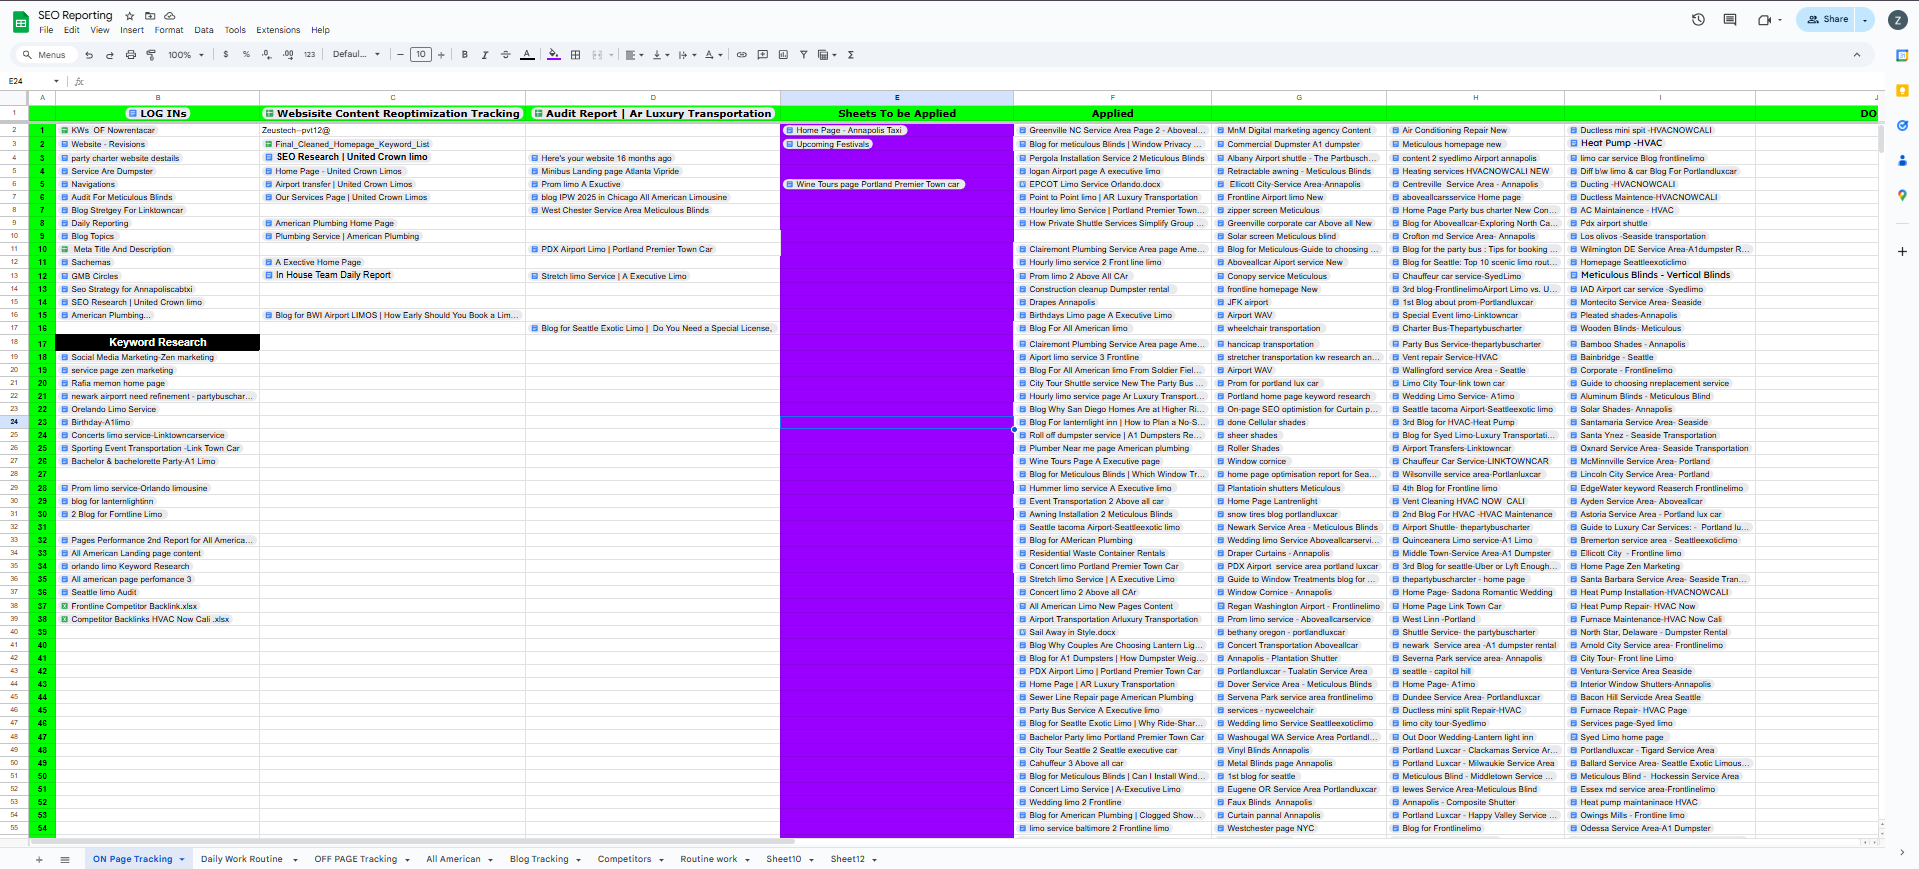Click the fill color swatch
Screen dimensions: 1919x869
[x=553, y=55]
